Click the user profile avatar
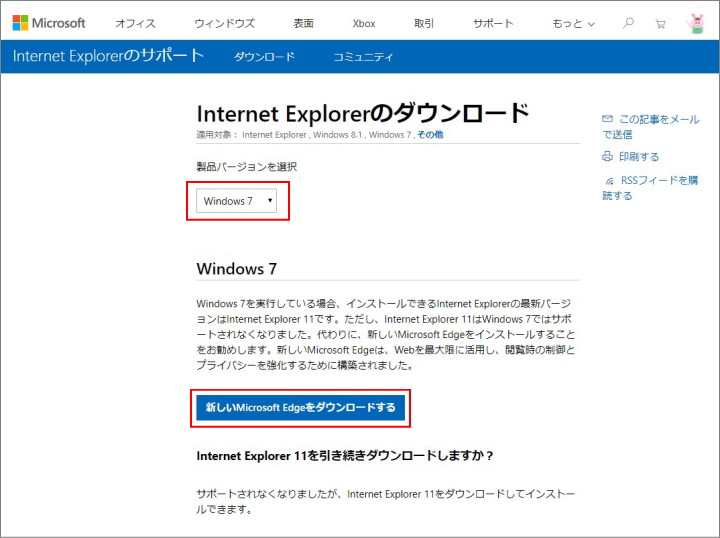This screenshot has width=720, height=538. (696, 23)
